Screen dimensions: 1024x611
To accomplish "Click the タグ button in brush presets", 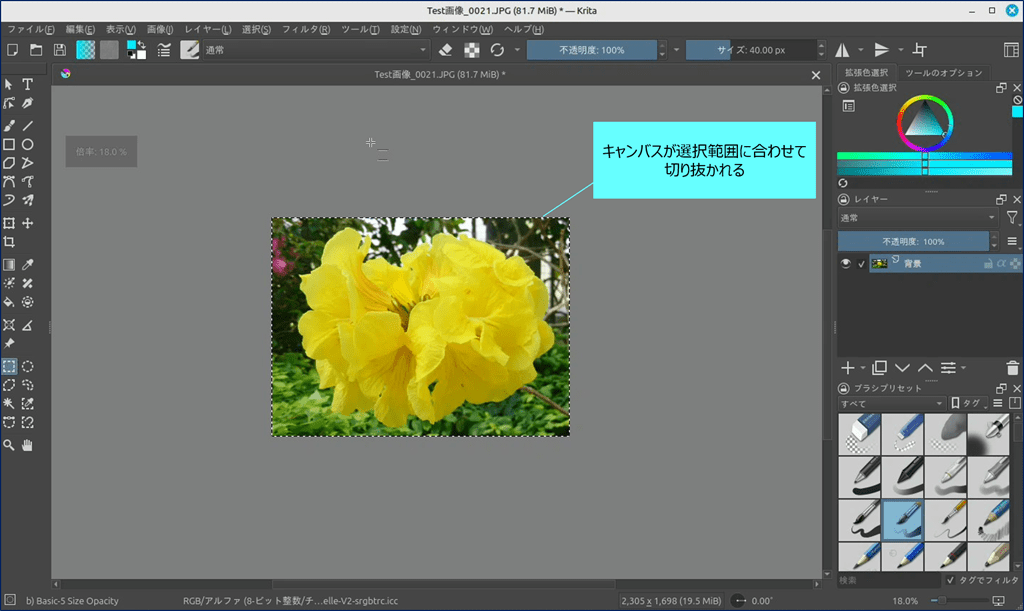I will click(967, 404).
